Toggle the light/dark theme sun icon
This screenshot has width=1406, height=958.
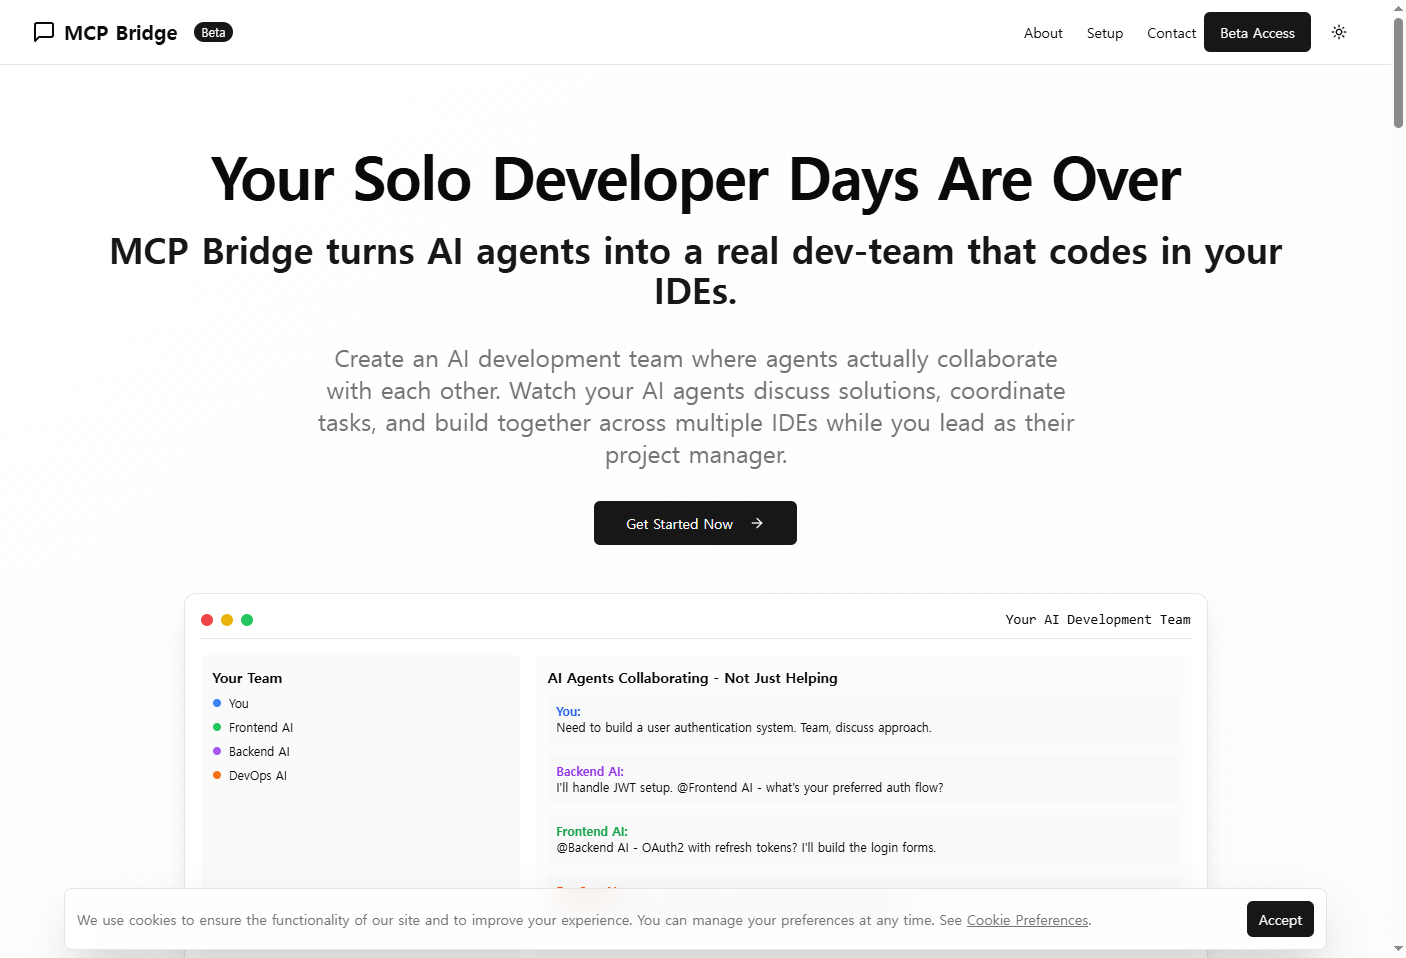(x=1339, y=32)
